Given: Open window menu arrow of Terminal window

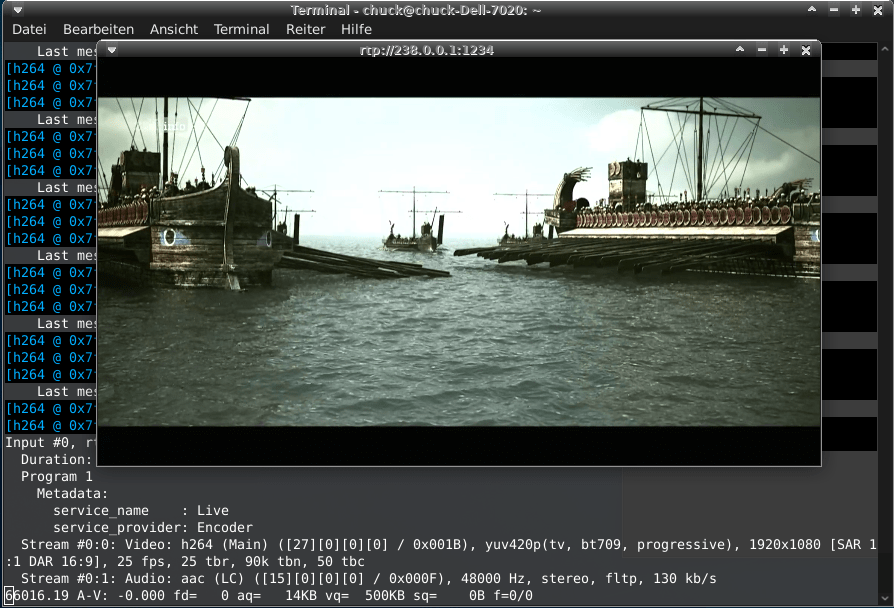Looking at the screenshot, I should [x=18, y=10].
